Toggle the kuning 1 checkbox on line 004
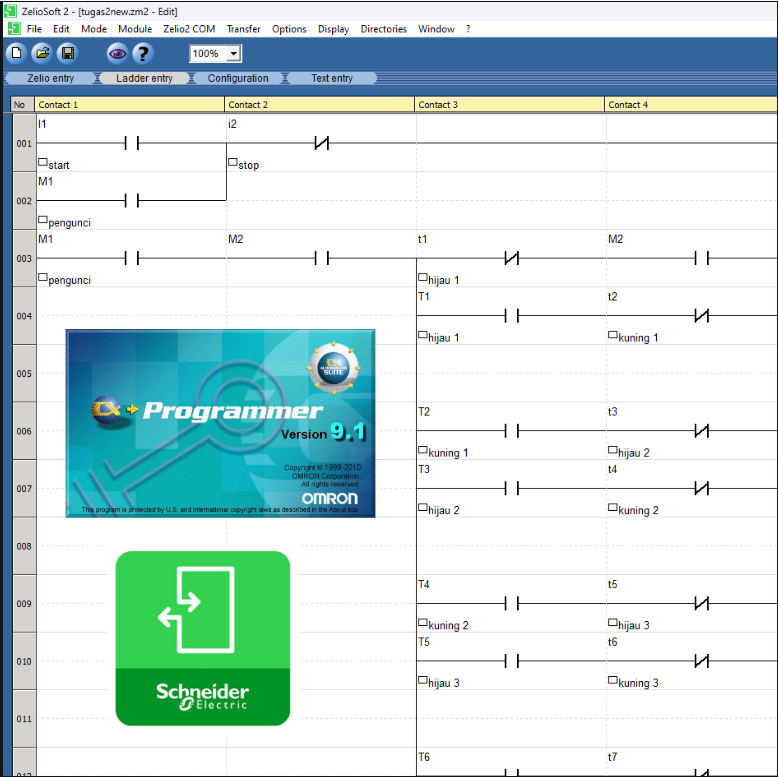The height and width of the screenshot is (778, 778). (613, 334)
